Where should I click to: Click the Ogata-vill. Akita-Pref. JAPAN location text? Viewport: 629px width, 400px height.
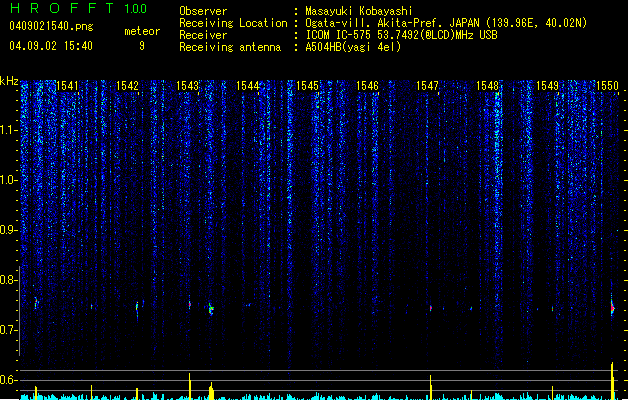(446, 23)
